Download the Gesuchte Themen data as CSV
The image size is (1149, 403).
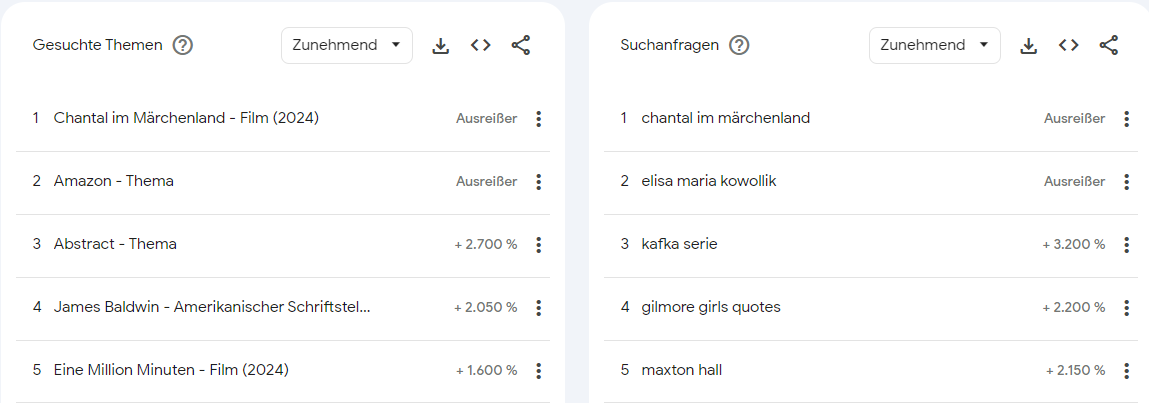(440, 45)
